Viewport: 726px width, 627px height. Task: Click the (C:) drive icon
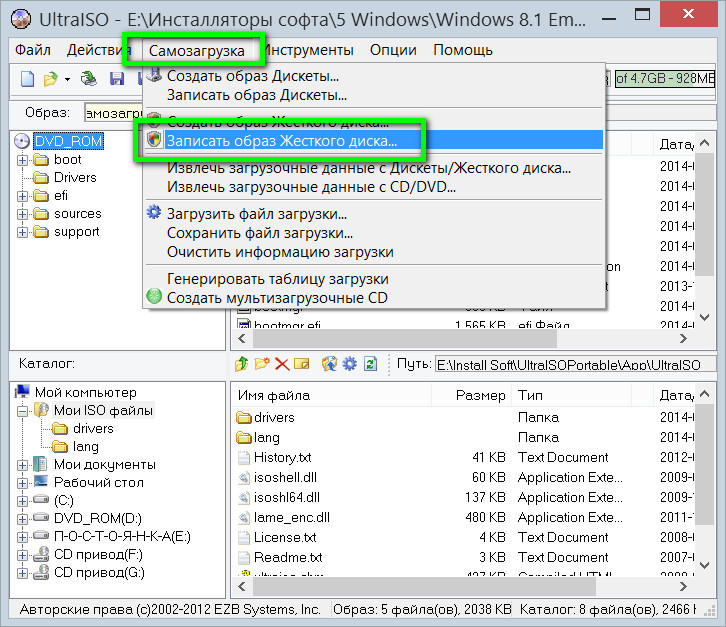point(41,500)
